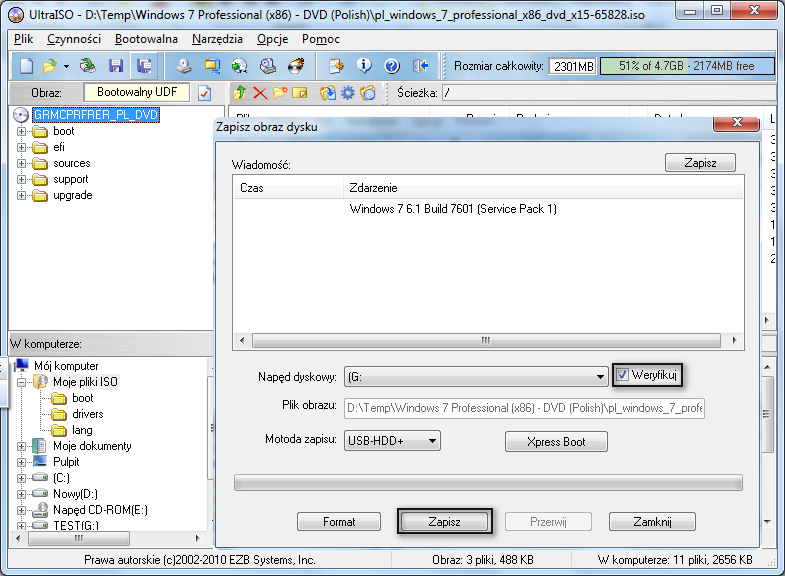Click the red X Delete icon

point(260,93)
